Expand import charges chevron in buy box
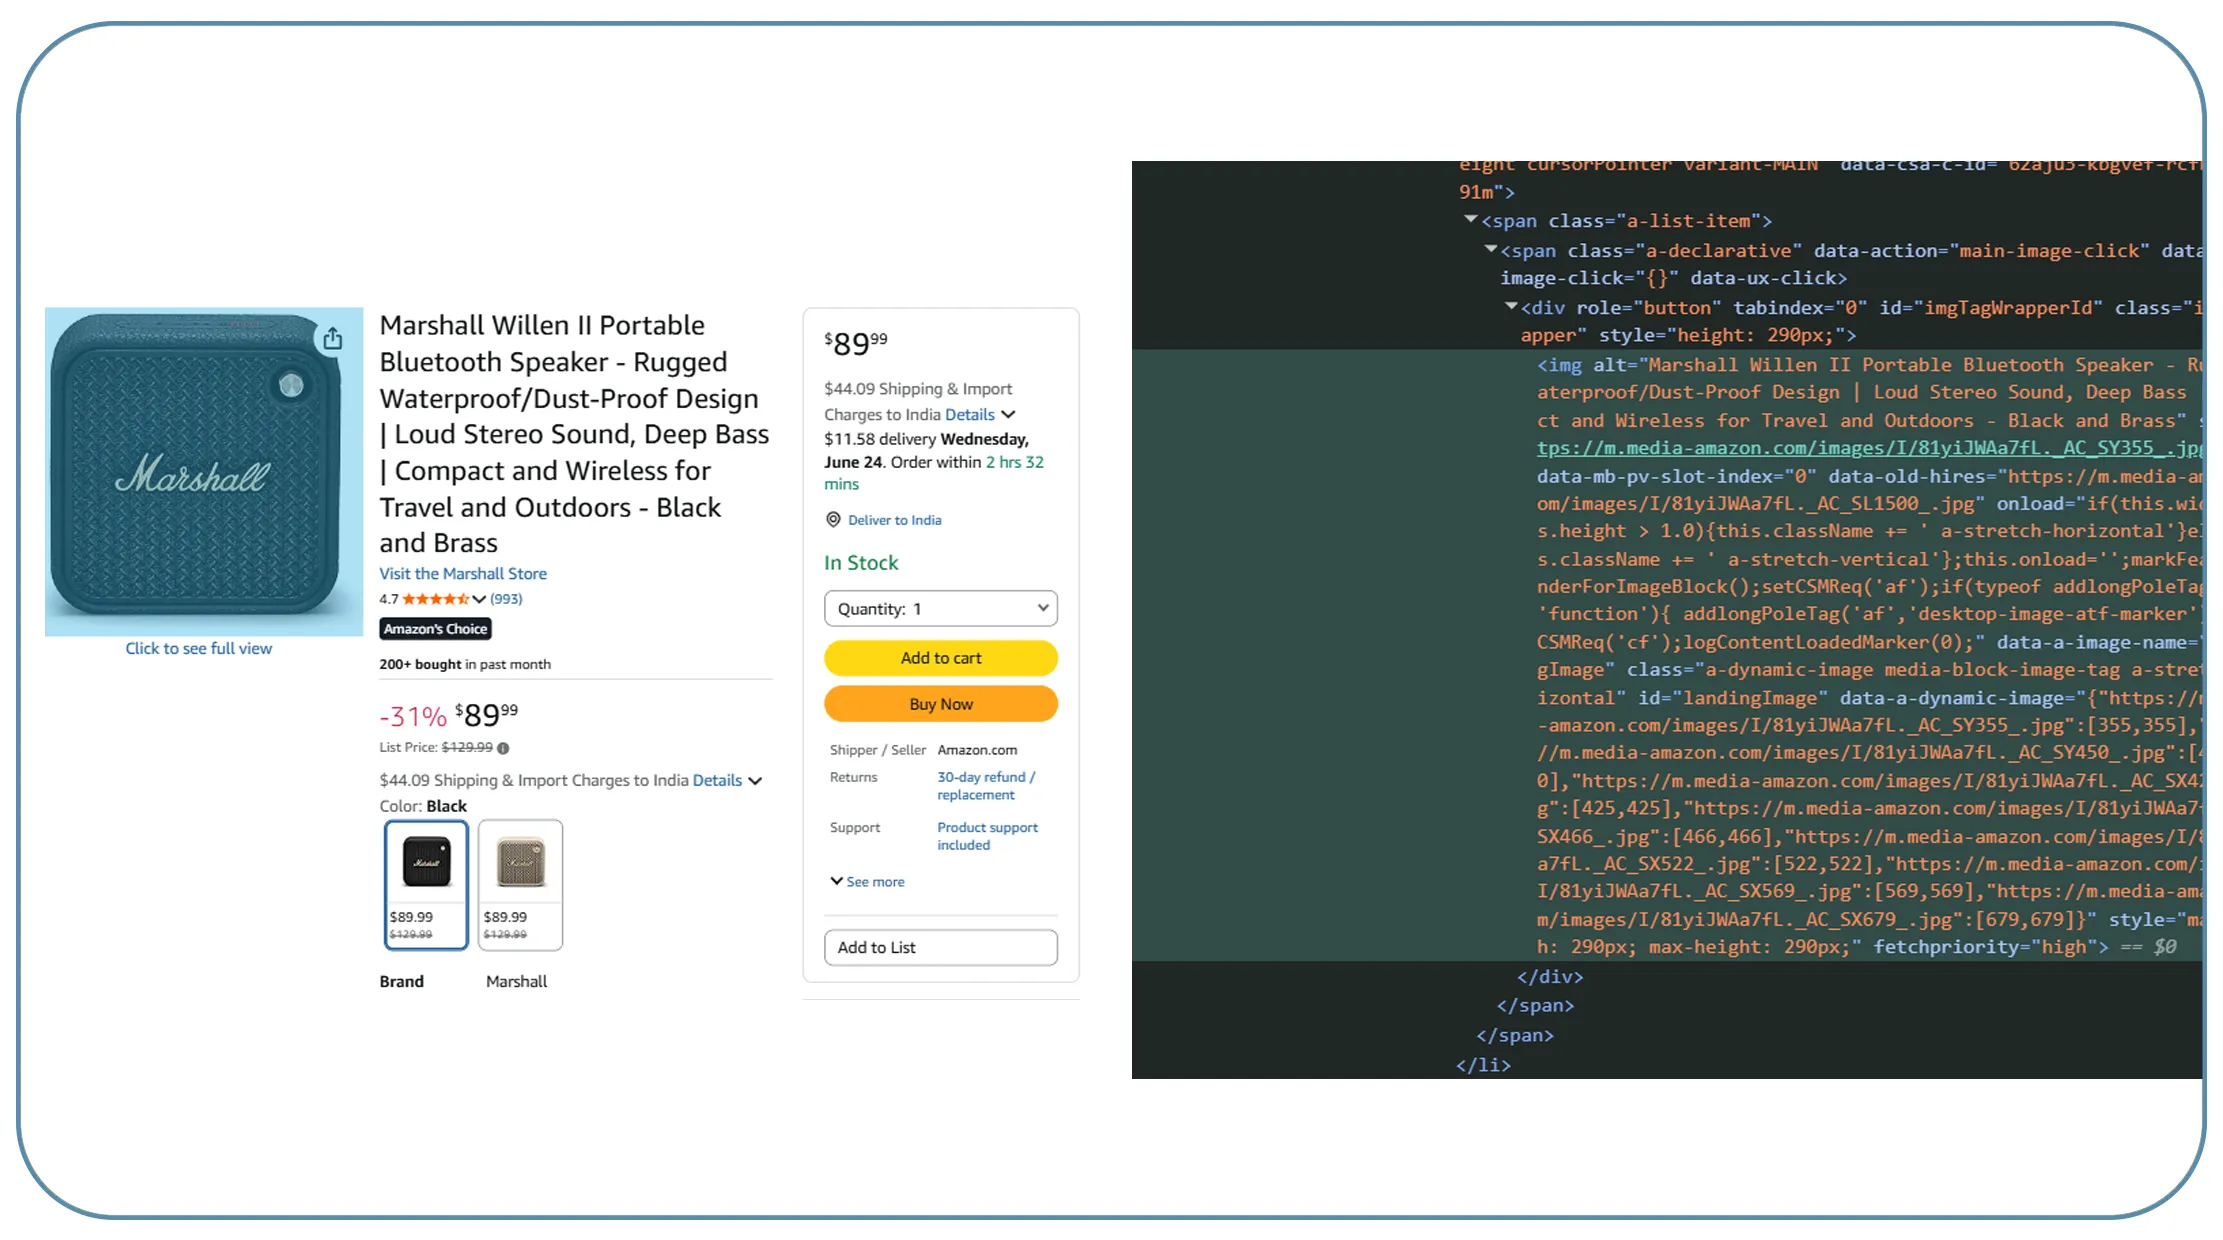The height and width of the screenshot is (1240, 2223). tap(1008, 414)
